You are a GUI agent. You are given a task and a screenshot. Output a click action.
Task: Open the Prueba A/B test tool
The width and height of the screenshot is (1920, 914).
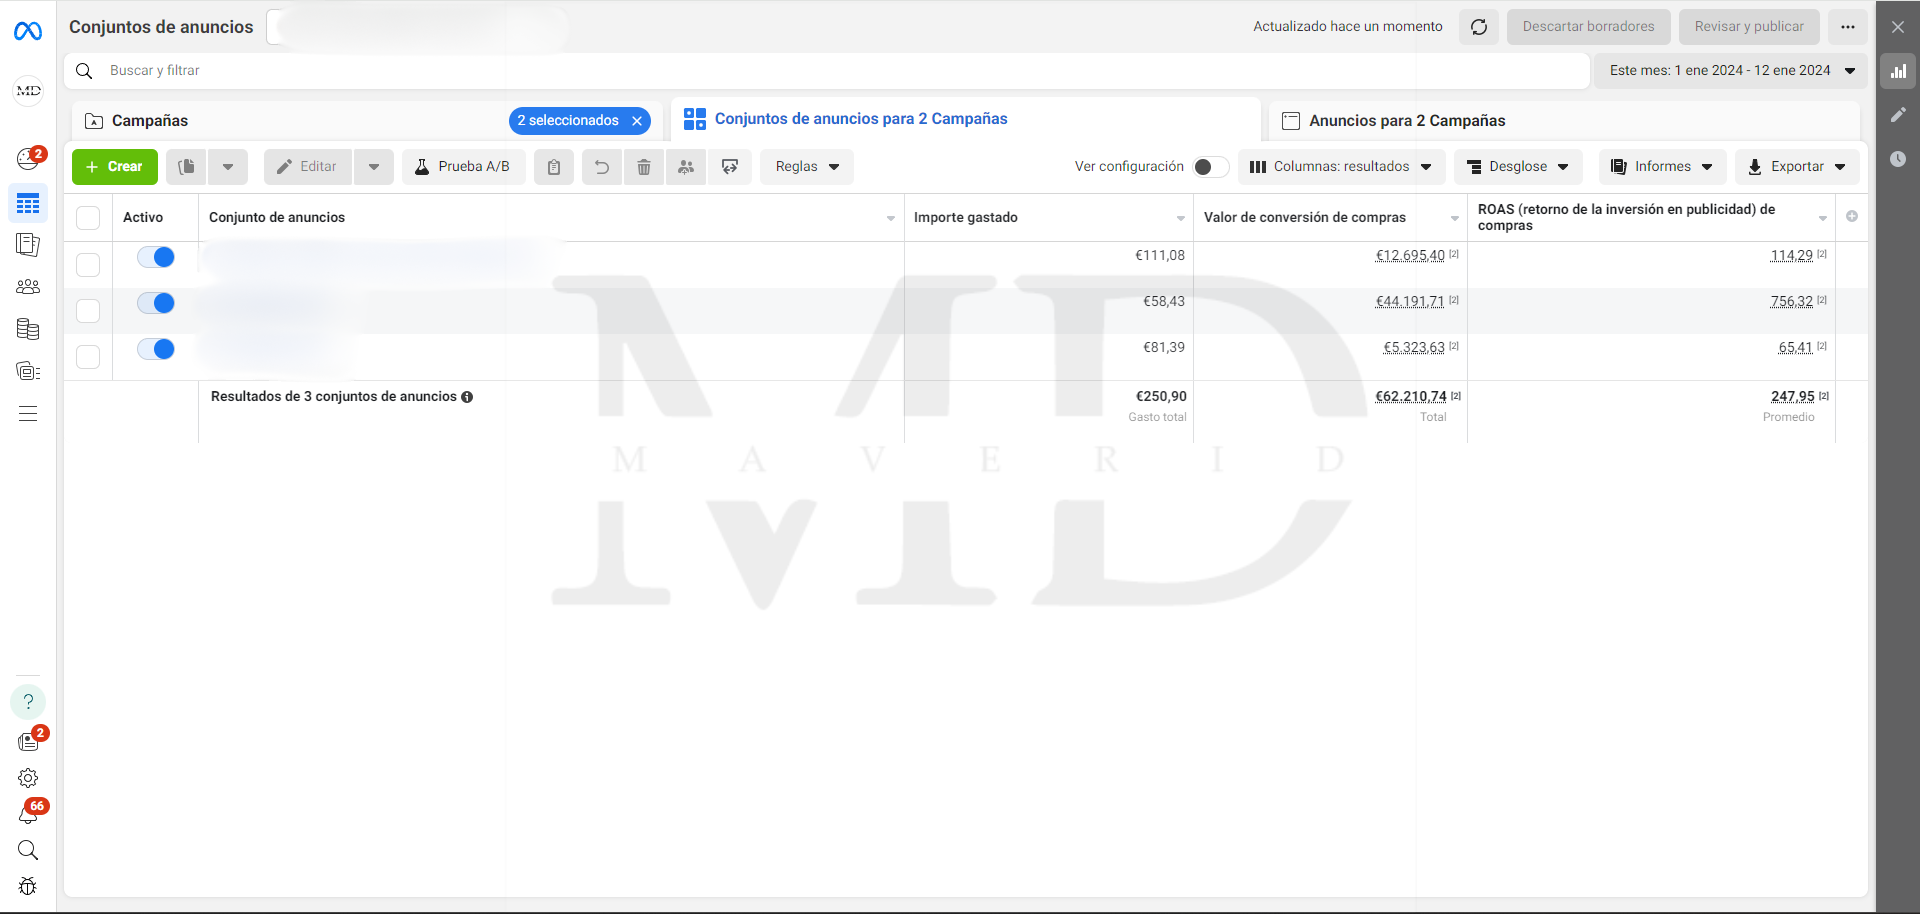pyautogui.click(x=463, y=167)
